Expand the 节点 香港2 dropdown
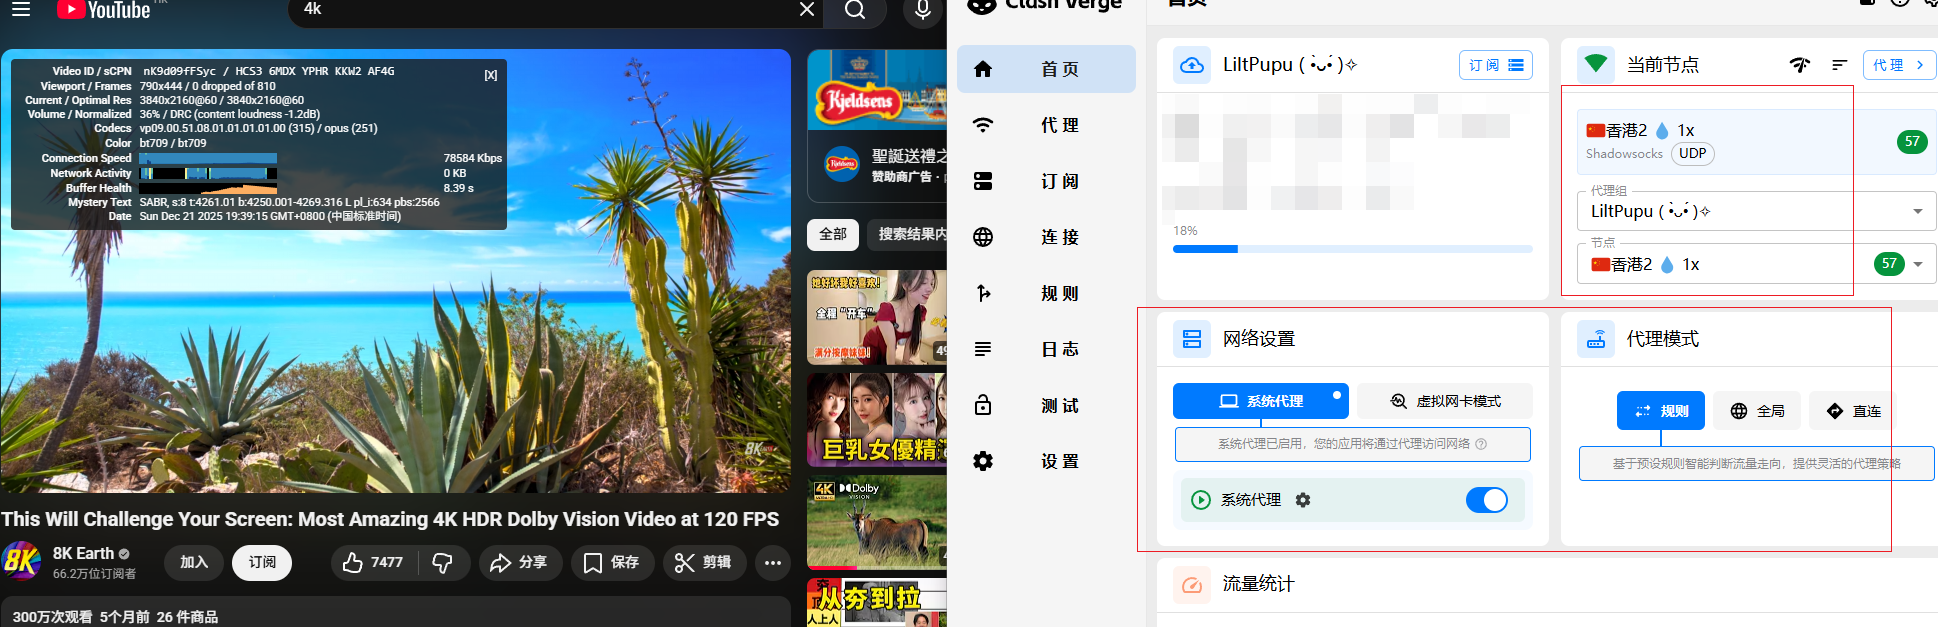This screenshot has height=627, width=1938. coord(1917,264)
